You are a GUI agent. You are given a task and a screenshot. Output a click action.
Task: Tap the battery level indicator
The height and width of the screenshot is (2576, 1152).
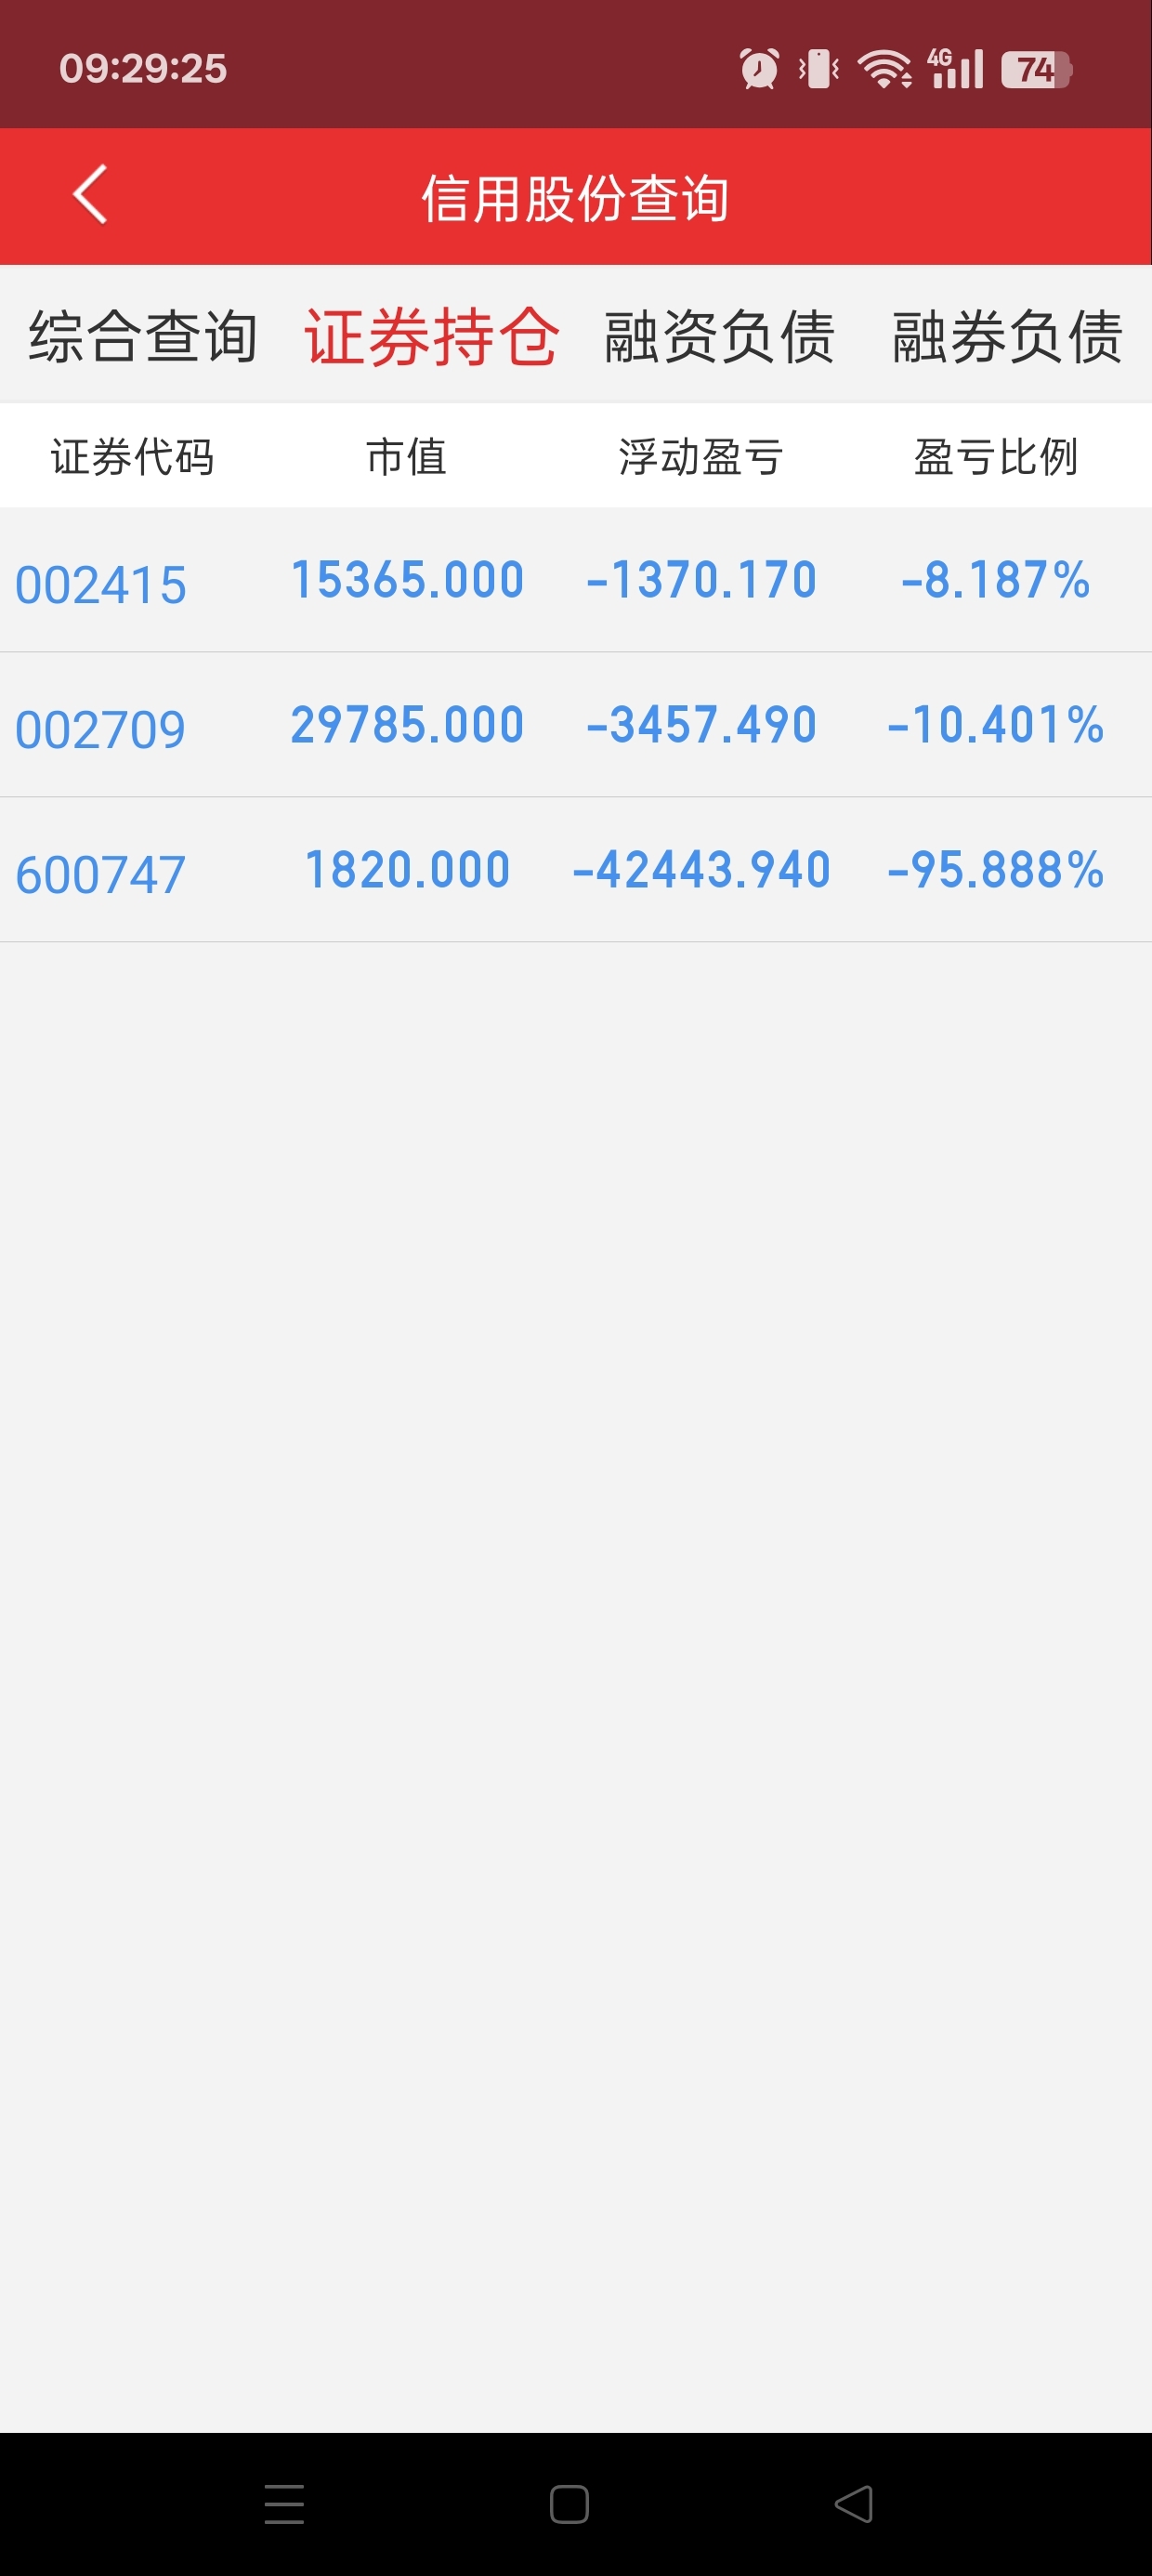(x=1036, y=69)
